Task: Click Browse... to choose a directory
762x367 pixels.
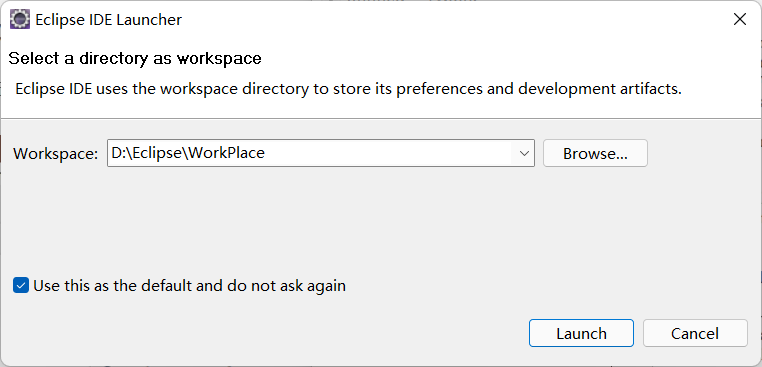Action: click(x=595, y=153)
